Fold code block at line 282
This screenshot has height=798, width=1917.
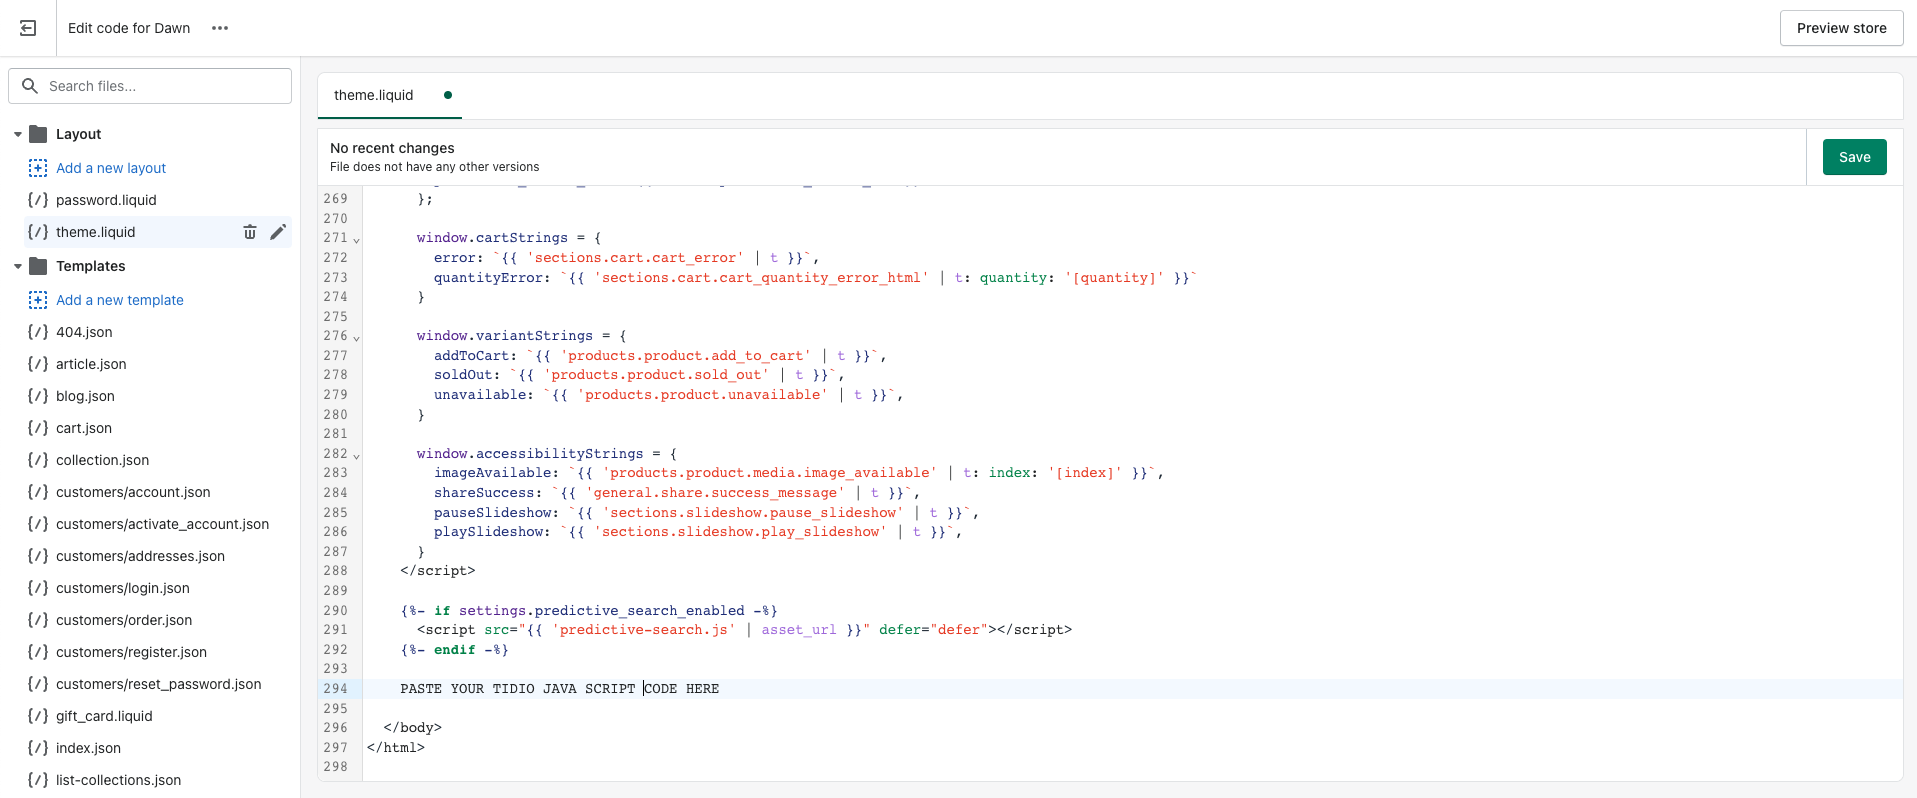pos(356,456)
